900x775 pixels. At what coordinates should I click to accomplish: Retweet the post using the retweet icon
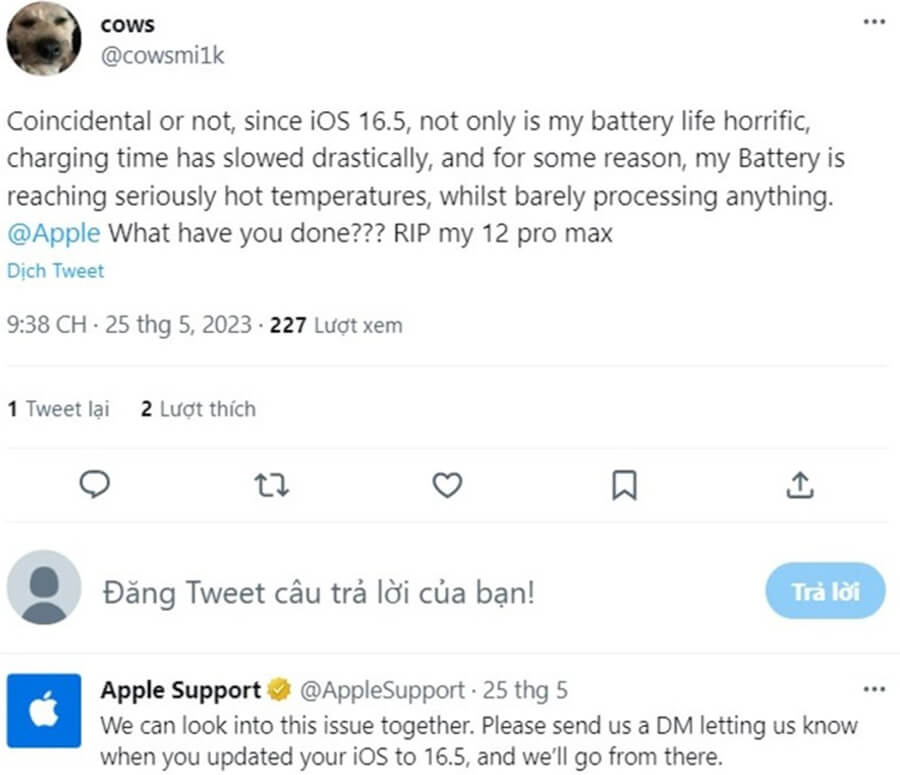pyautogui.click(x=271, y=486)
